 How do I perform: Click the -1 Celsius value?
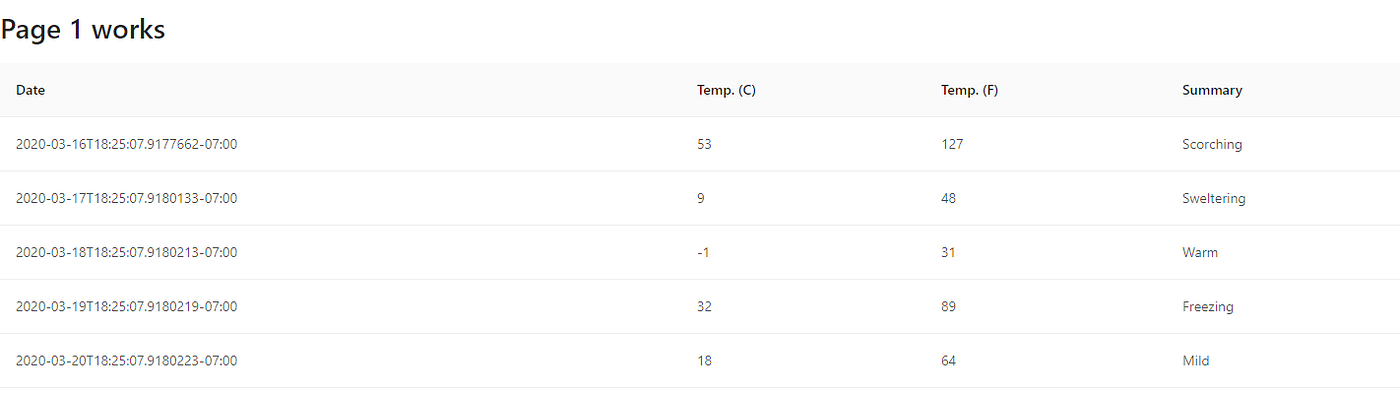(703, 252)
